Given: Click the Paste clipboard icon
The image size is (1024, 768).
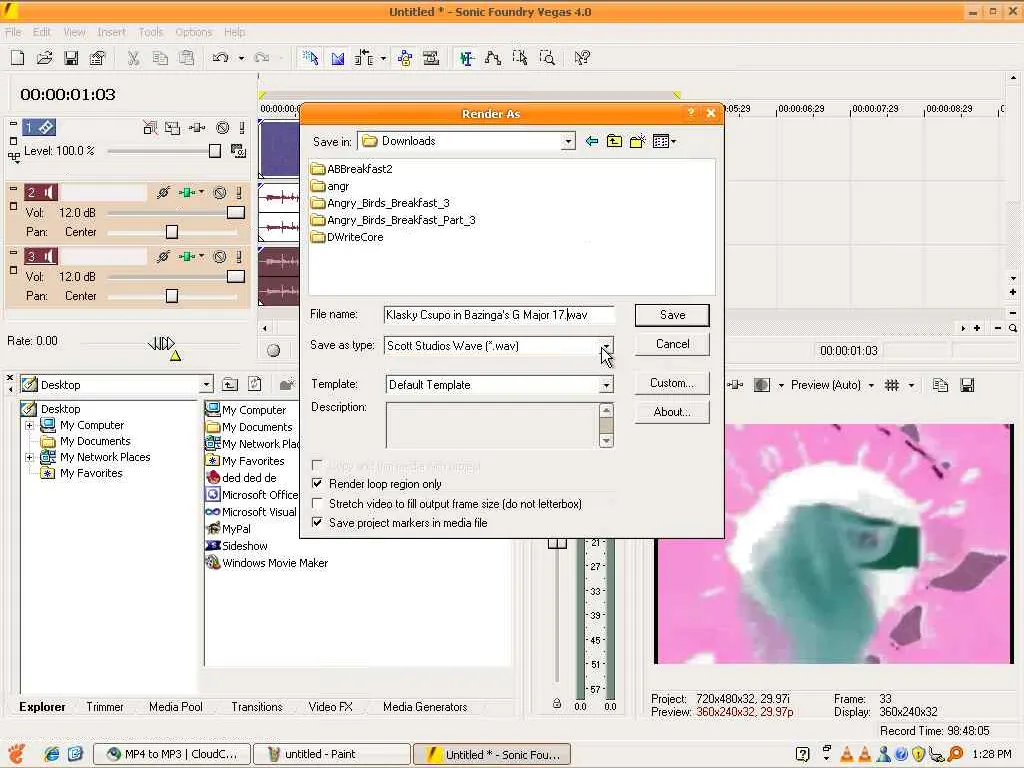Looking at the screenshot, I should click(x=186, y=58).
